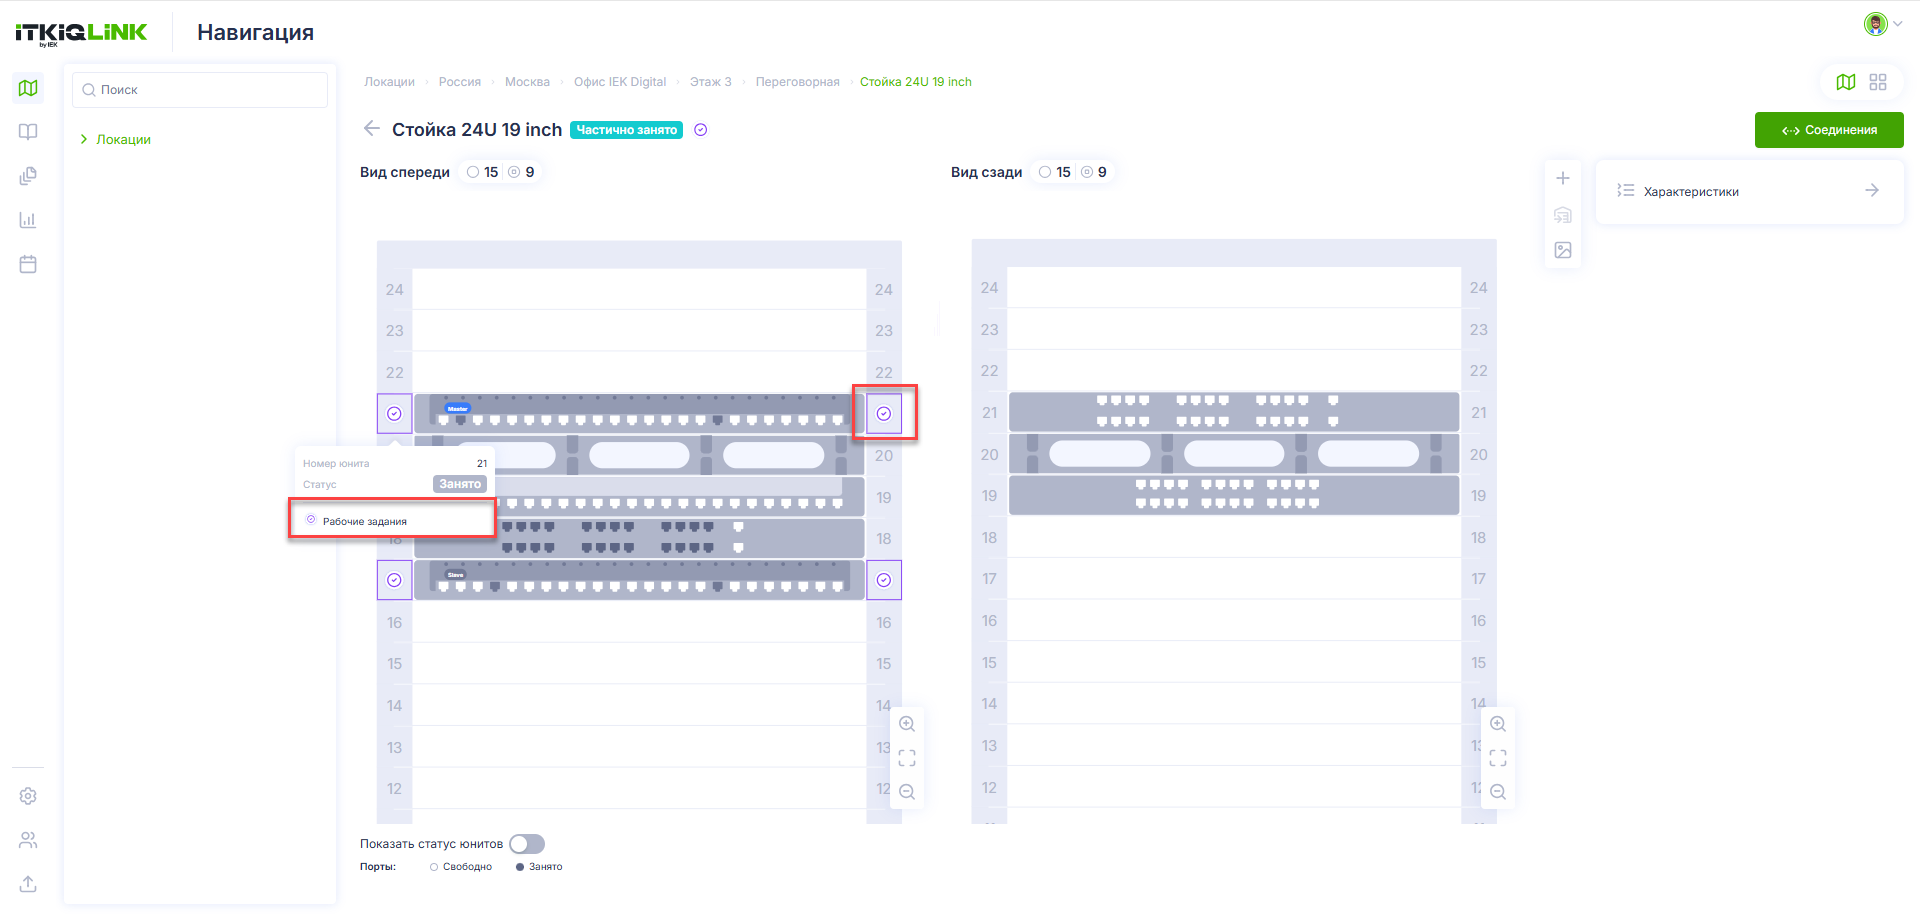The width and height of the screenshot is (1920, 920).
Task: Click left task marker on unit 17
Action: click(x=394, y=580)
